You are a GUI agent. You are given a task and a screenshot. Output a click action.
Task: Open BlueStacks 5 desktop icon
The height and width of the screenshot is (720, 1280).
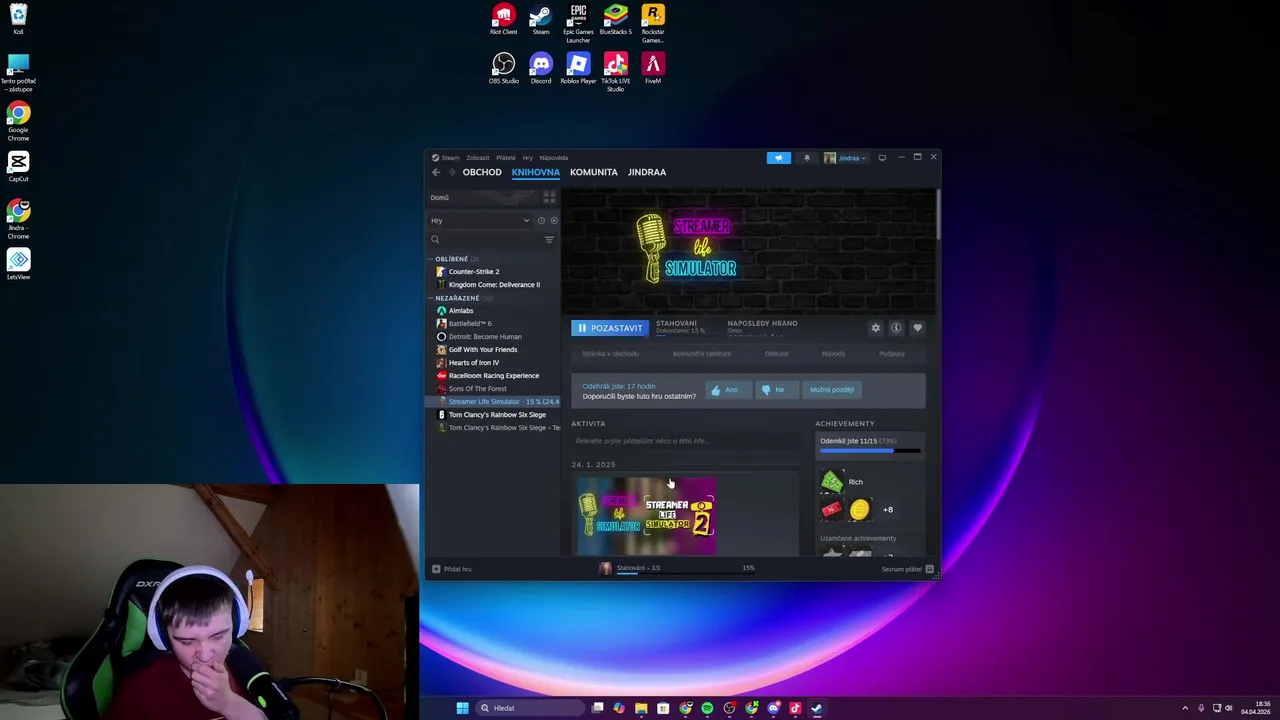coord(615,20)
